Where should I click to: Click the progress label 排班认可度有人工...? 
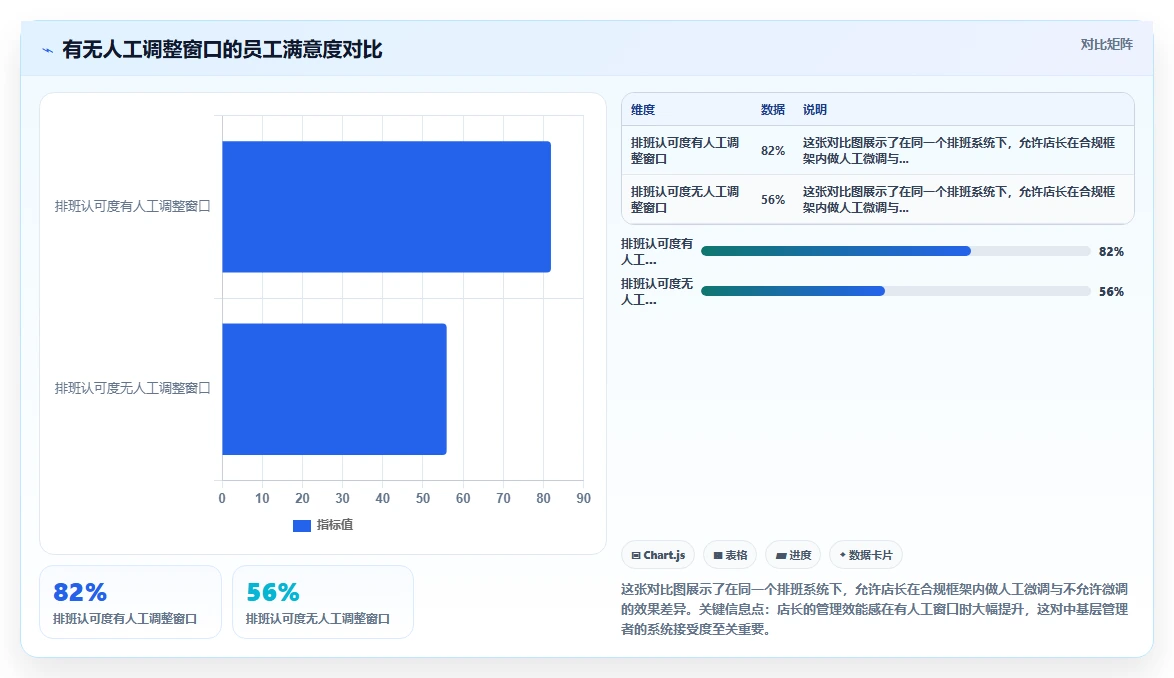click(657, 251)
